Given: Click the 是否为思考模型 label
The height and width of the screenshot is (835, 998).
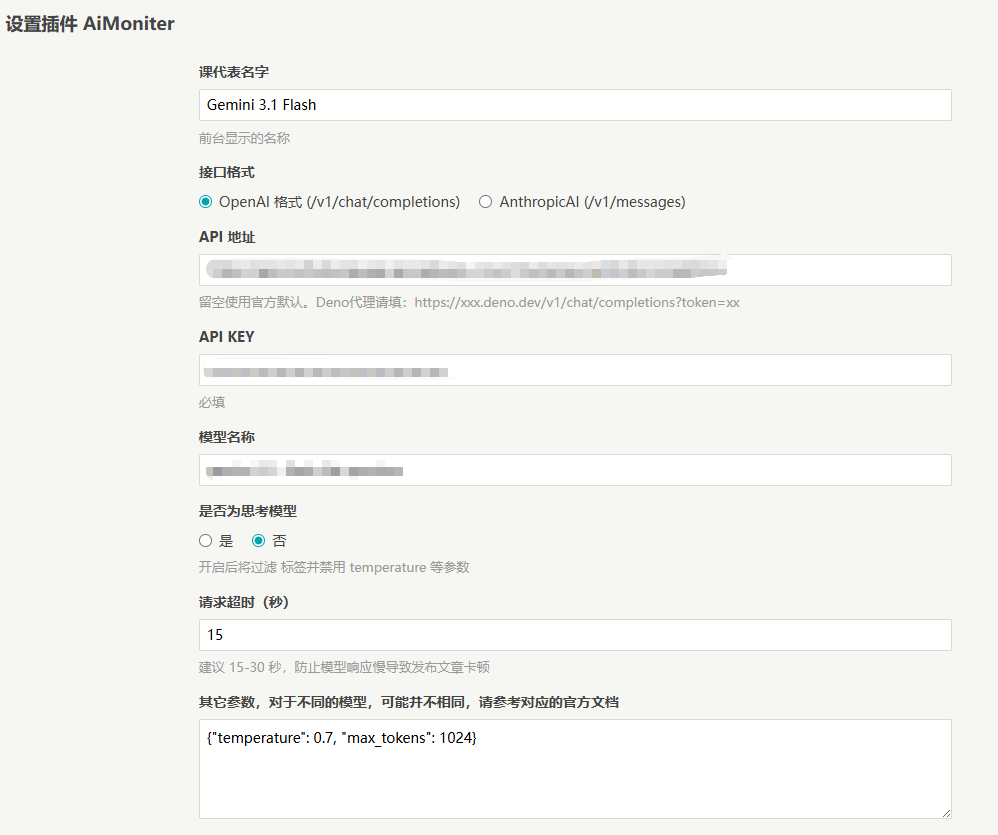Looking at the screenshot, I should 248,511.
